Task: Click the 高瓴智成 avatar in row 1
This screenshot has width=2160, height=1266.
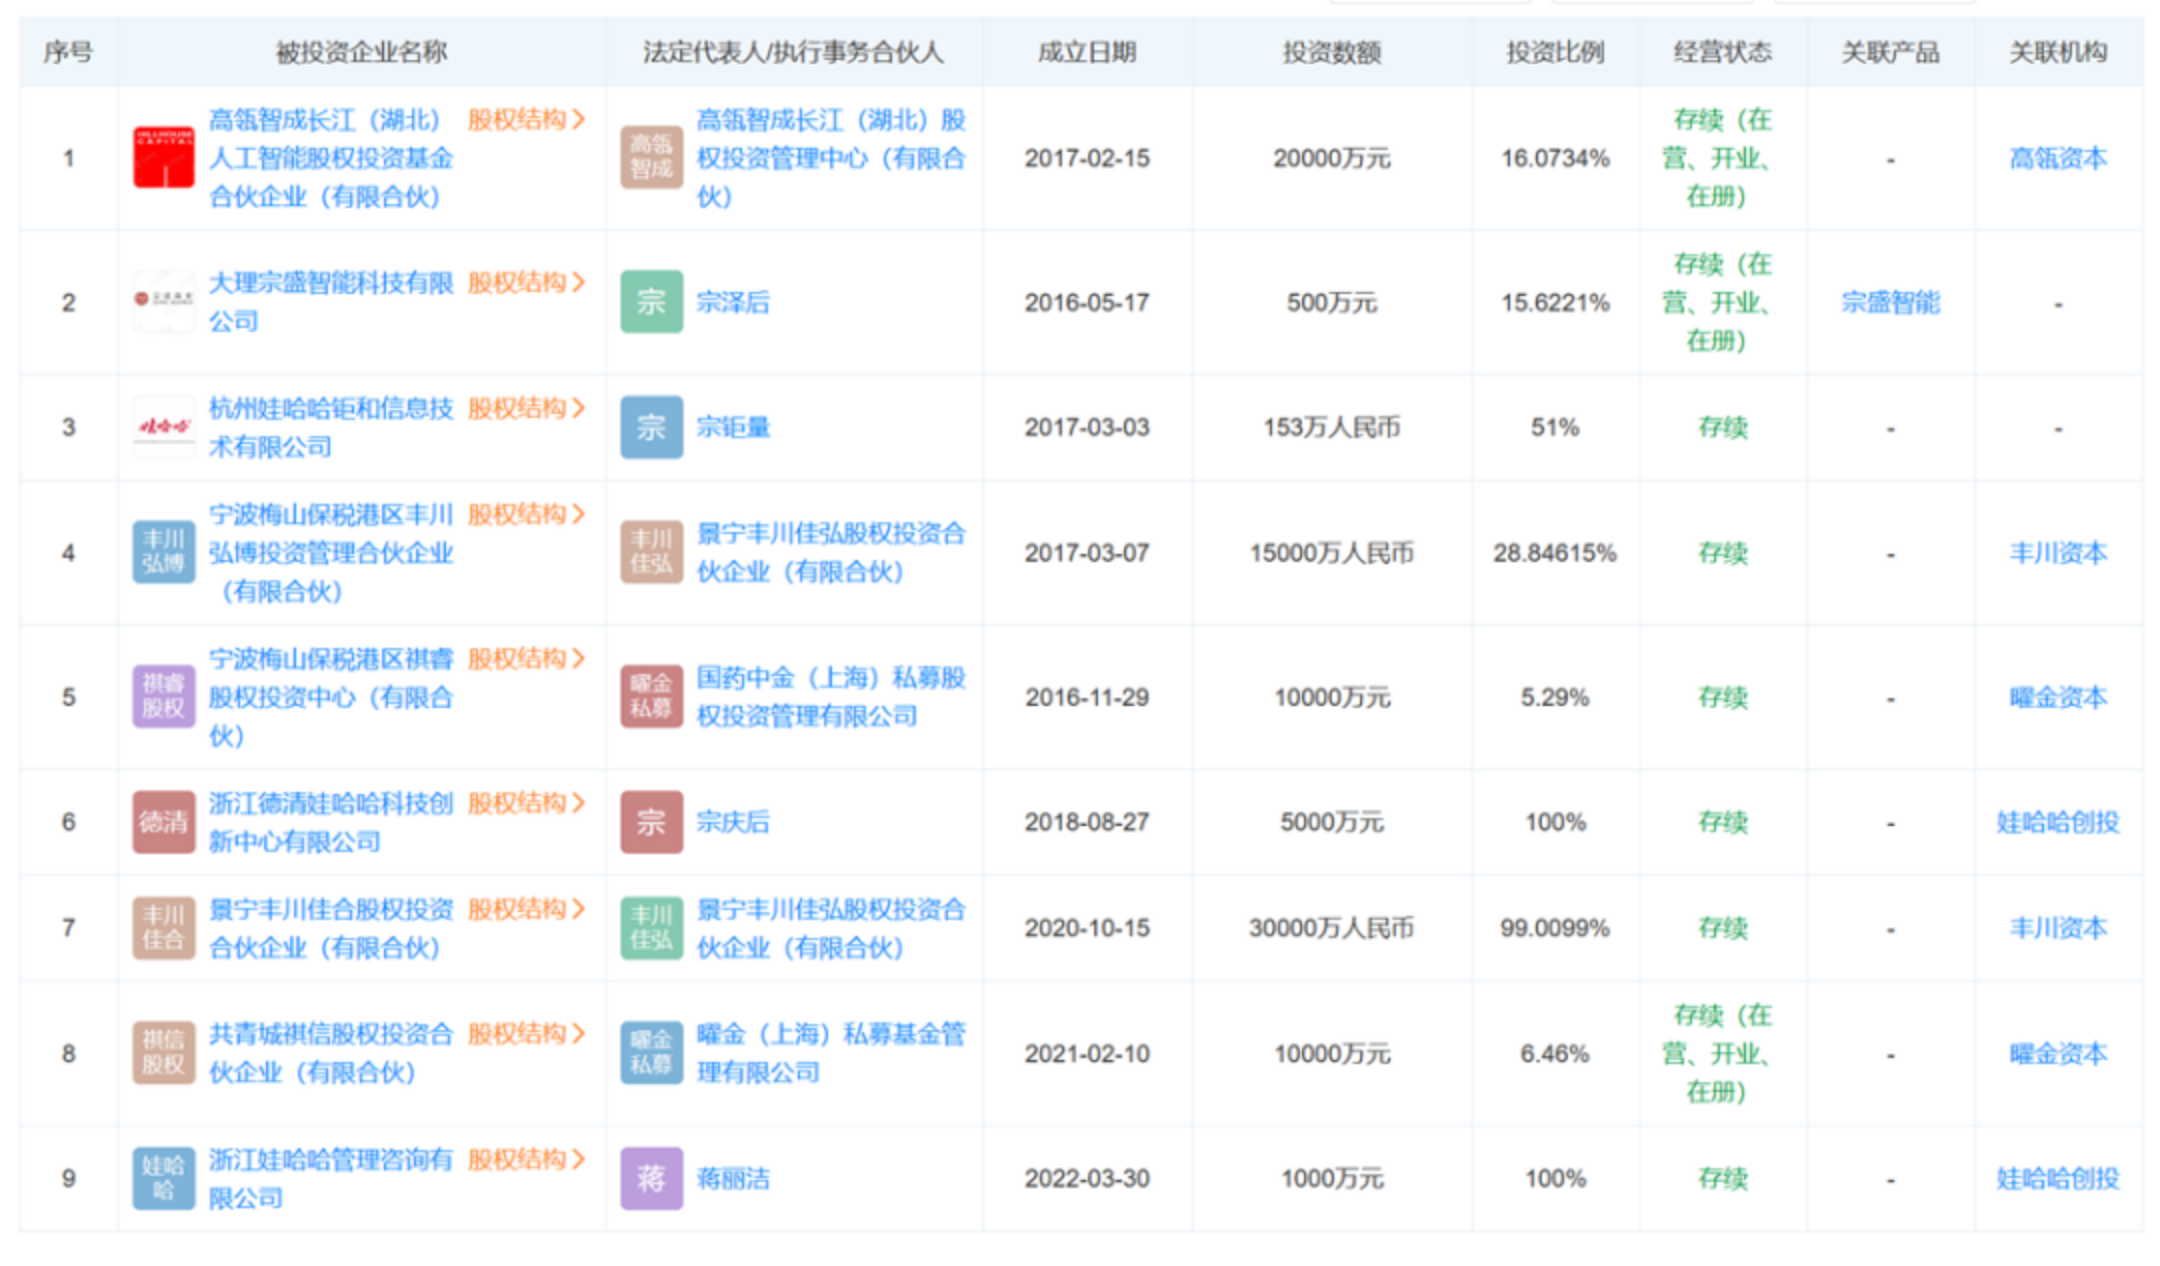Action: 651,158
